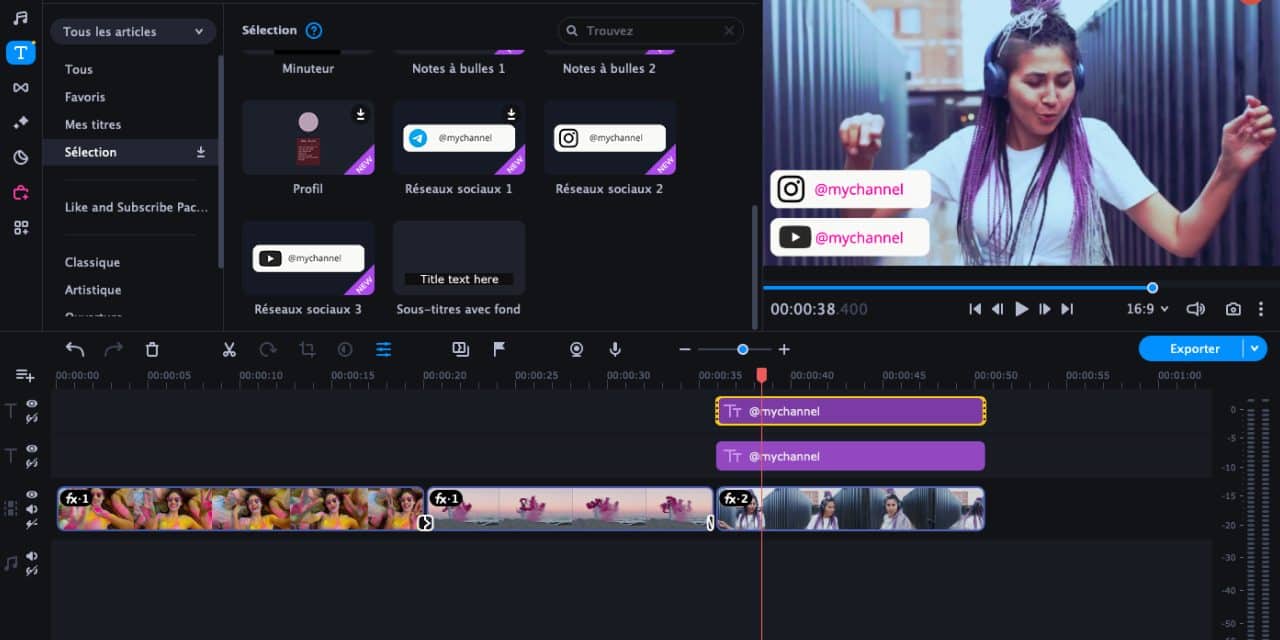Mute the audio track speaker icon
The width and height of the screenshot is (1280, 640).
pyautogui.click(x=32, y=556)
